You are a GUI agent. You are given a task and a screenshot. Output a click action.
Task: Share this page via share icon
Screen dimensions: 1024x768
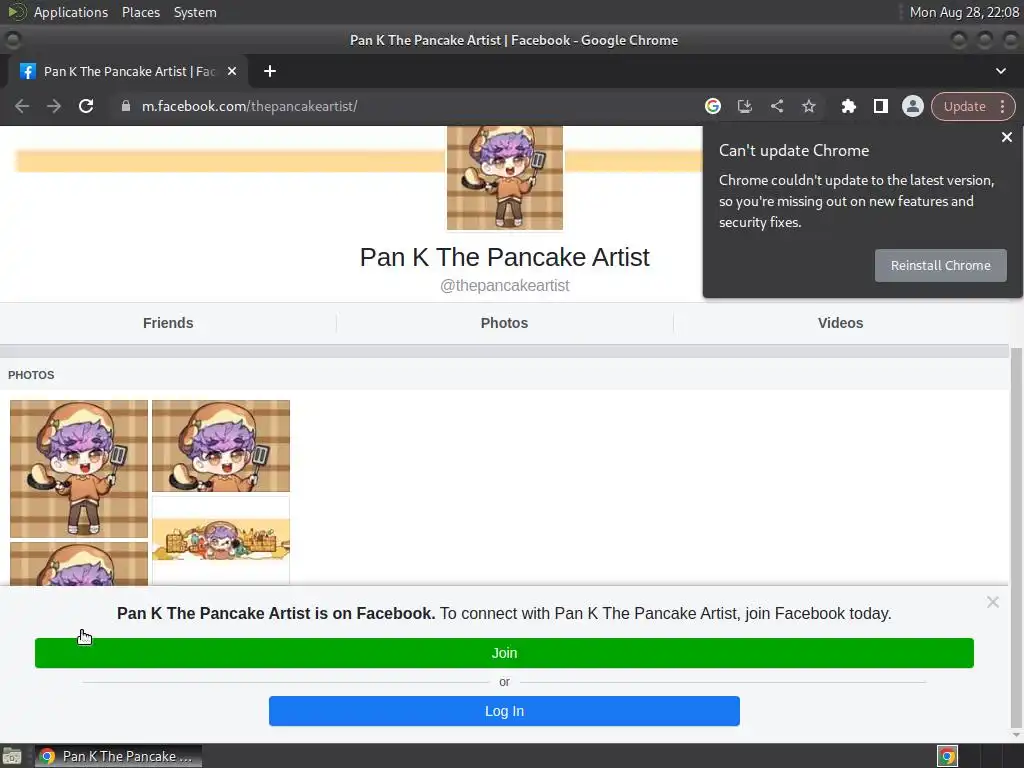coord(776,106)
